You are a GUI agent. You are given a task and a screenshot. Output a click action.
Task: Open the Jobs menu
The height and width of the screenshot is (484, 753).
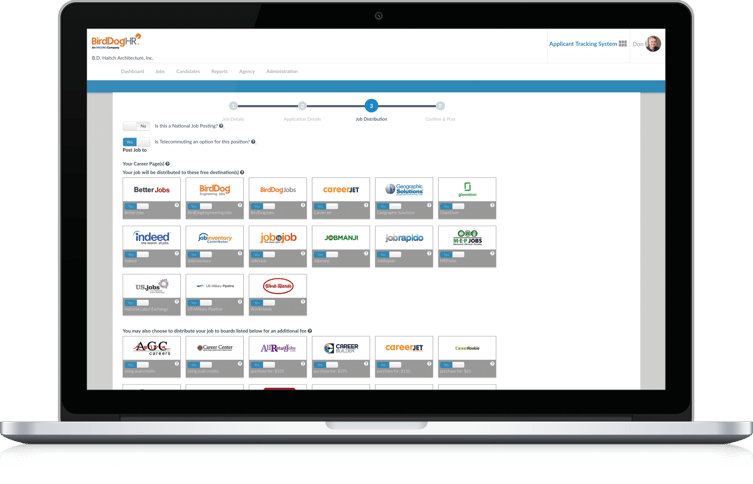[160, 72]
